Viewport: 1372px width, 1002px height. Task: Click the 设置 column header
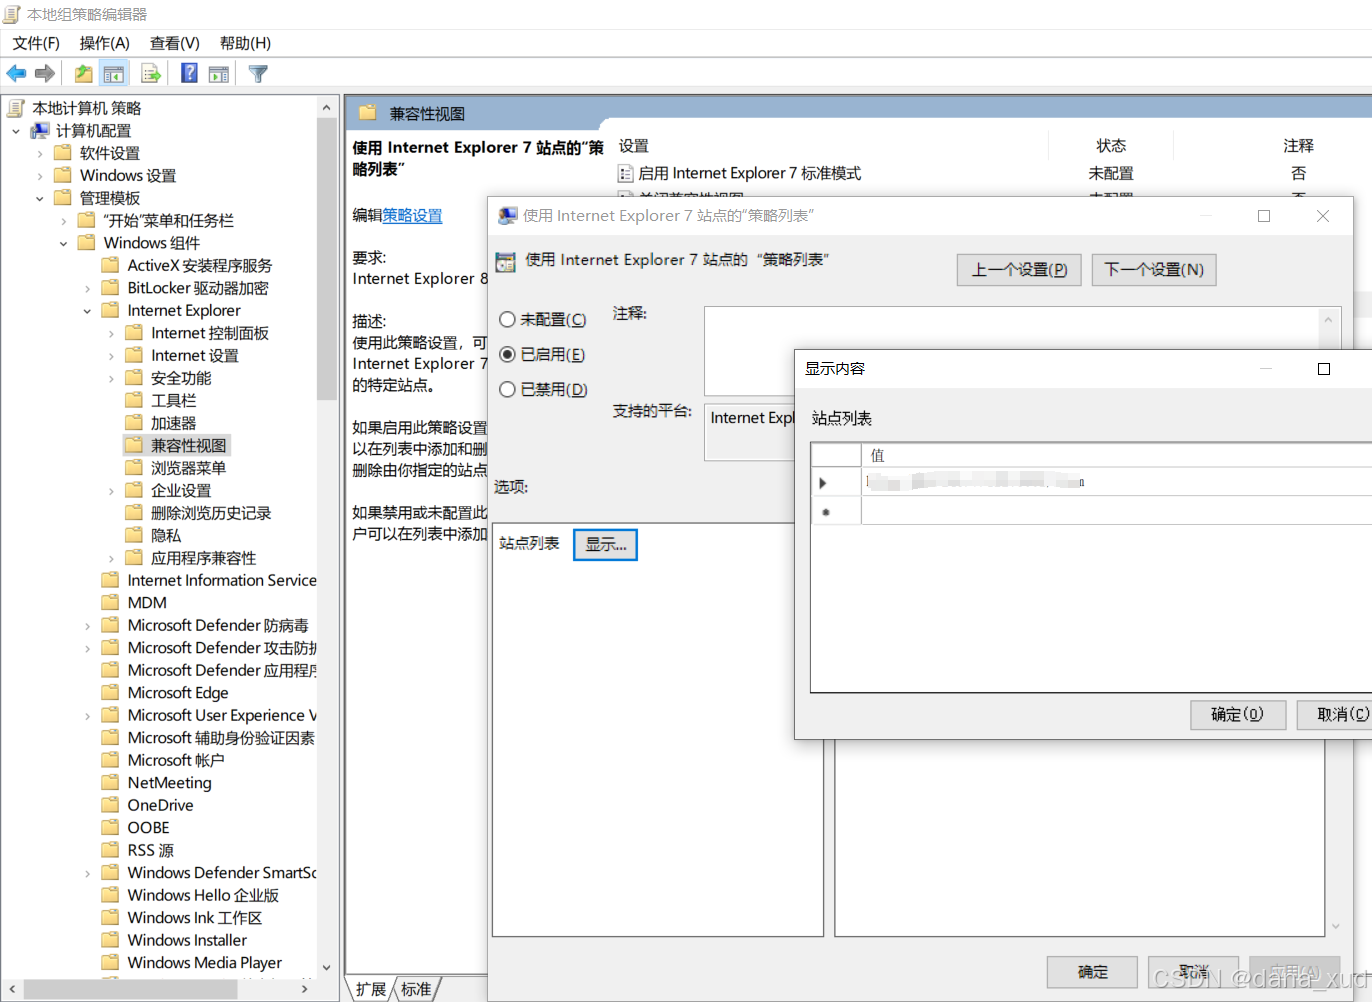click(634, 146)
